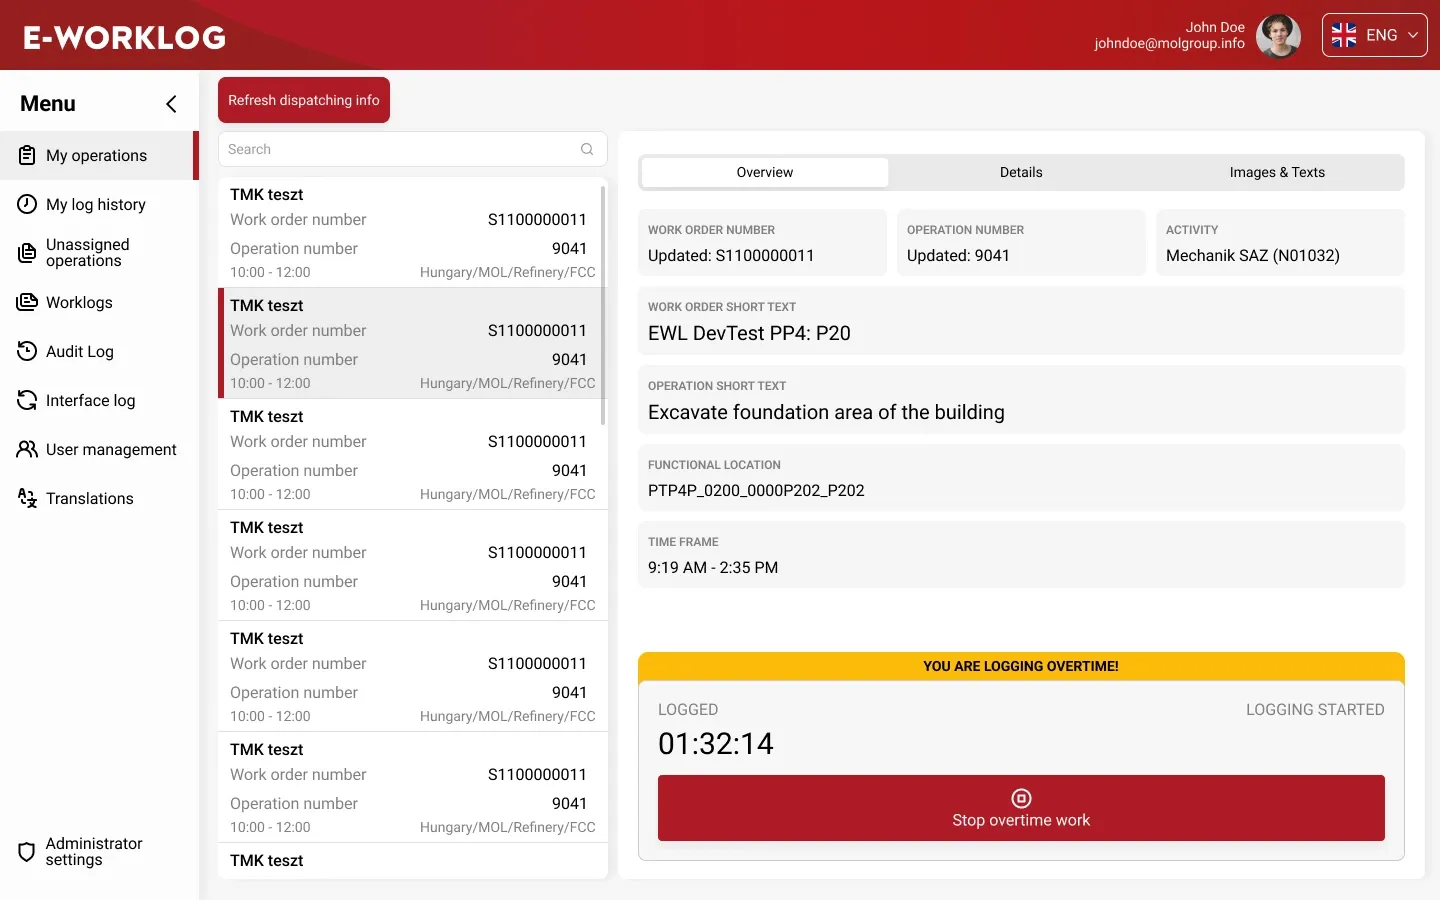Click the shield icon for Administrator settings
Image resolution: width=1440 pixels, height=900 pixels.
[27, 852]
